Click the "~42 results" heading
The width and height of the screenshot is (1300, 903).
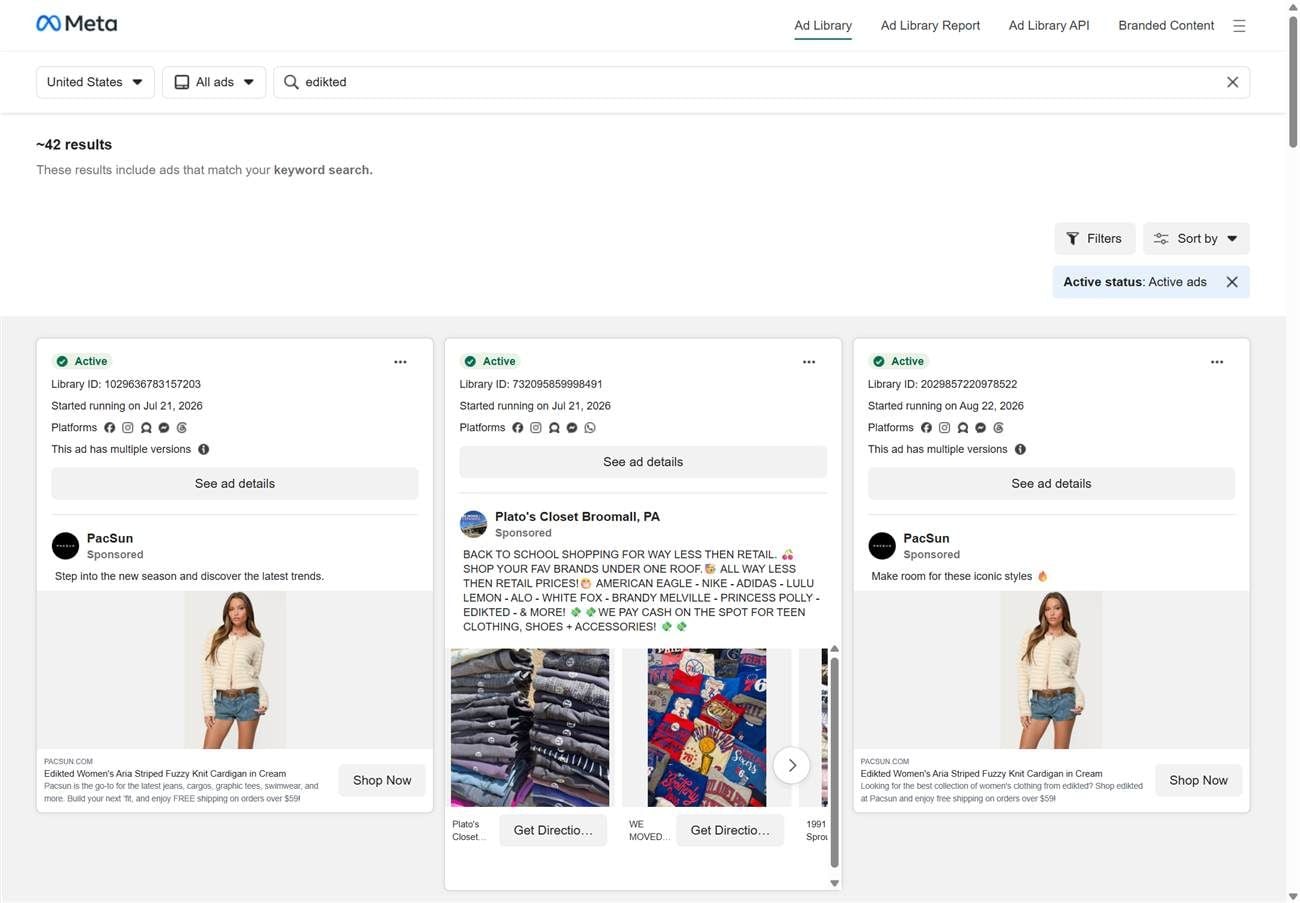74,145
